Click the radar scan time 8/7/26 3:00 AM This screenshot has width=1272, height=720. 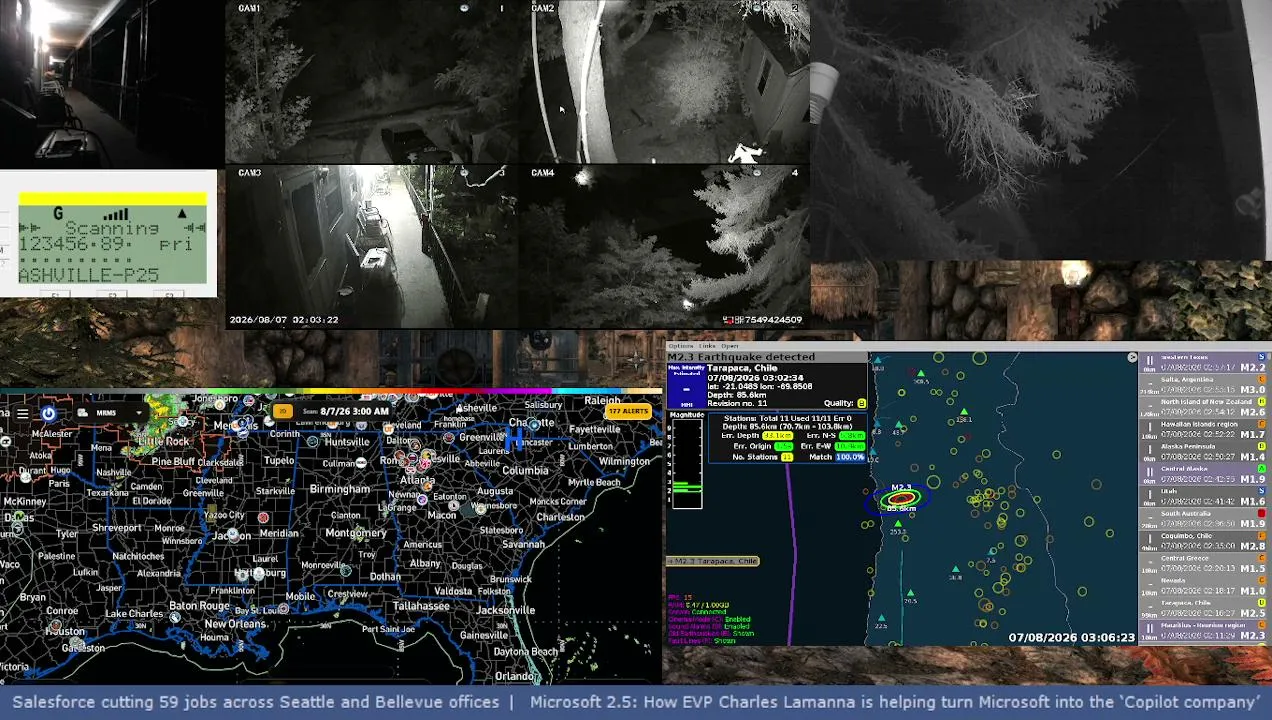346,411
